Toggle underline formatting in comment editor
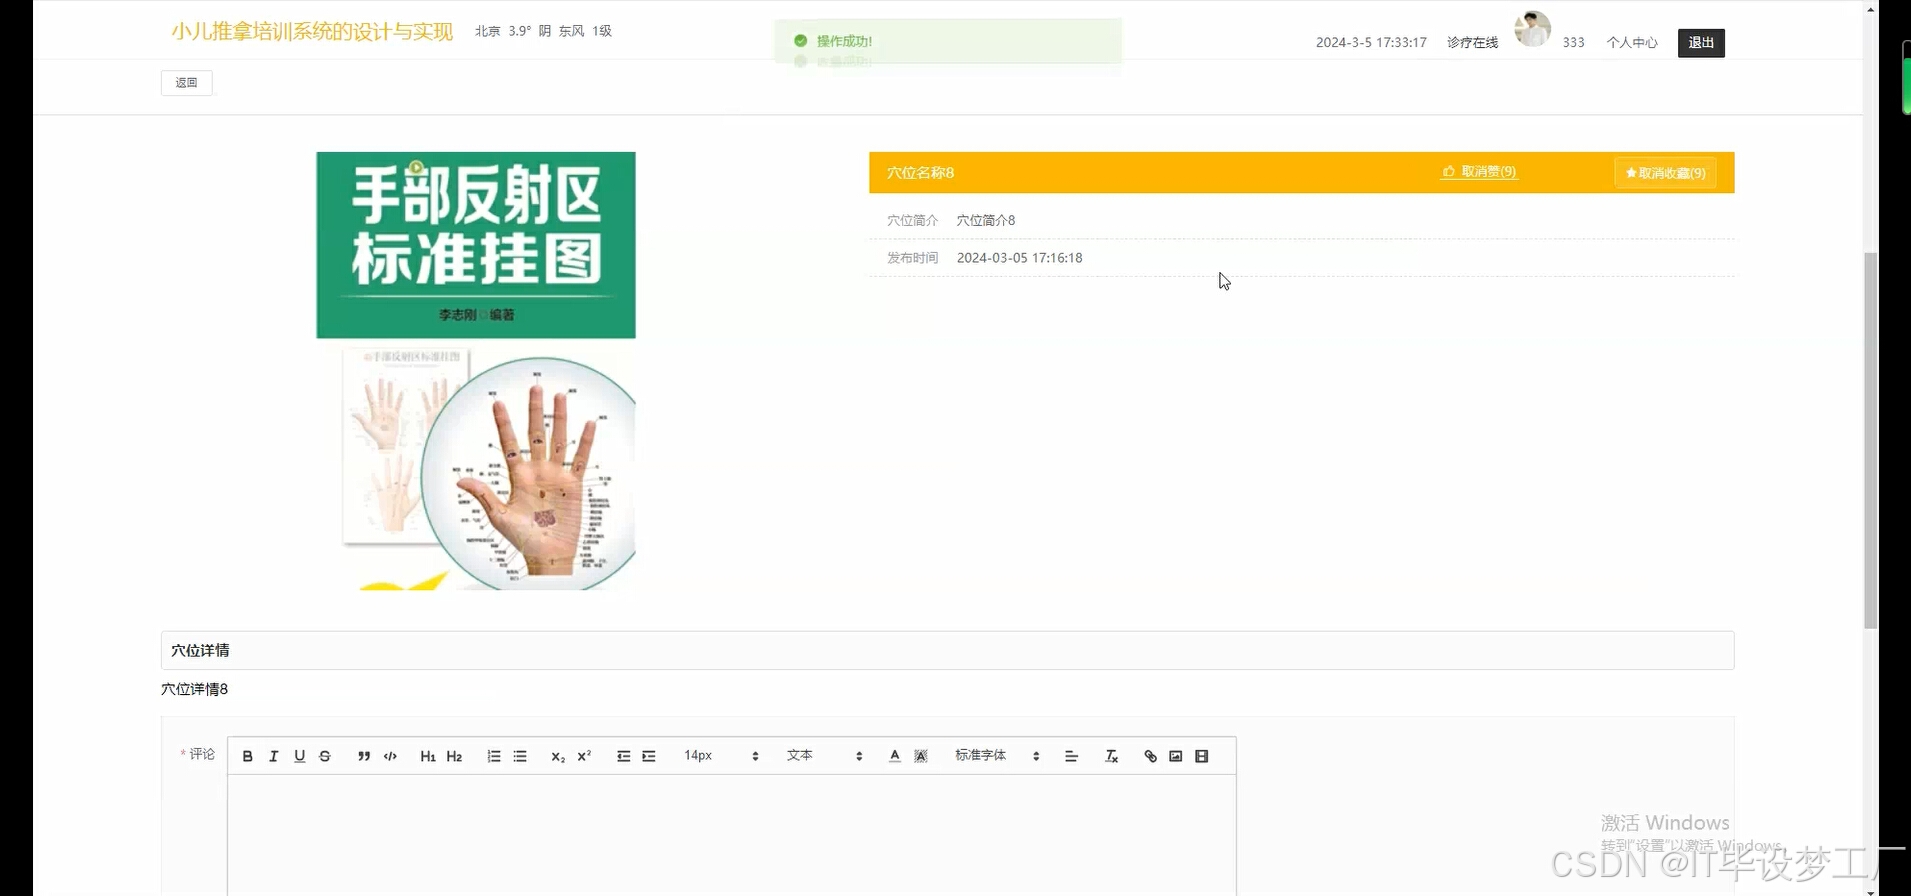 (299, 756)
